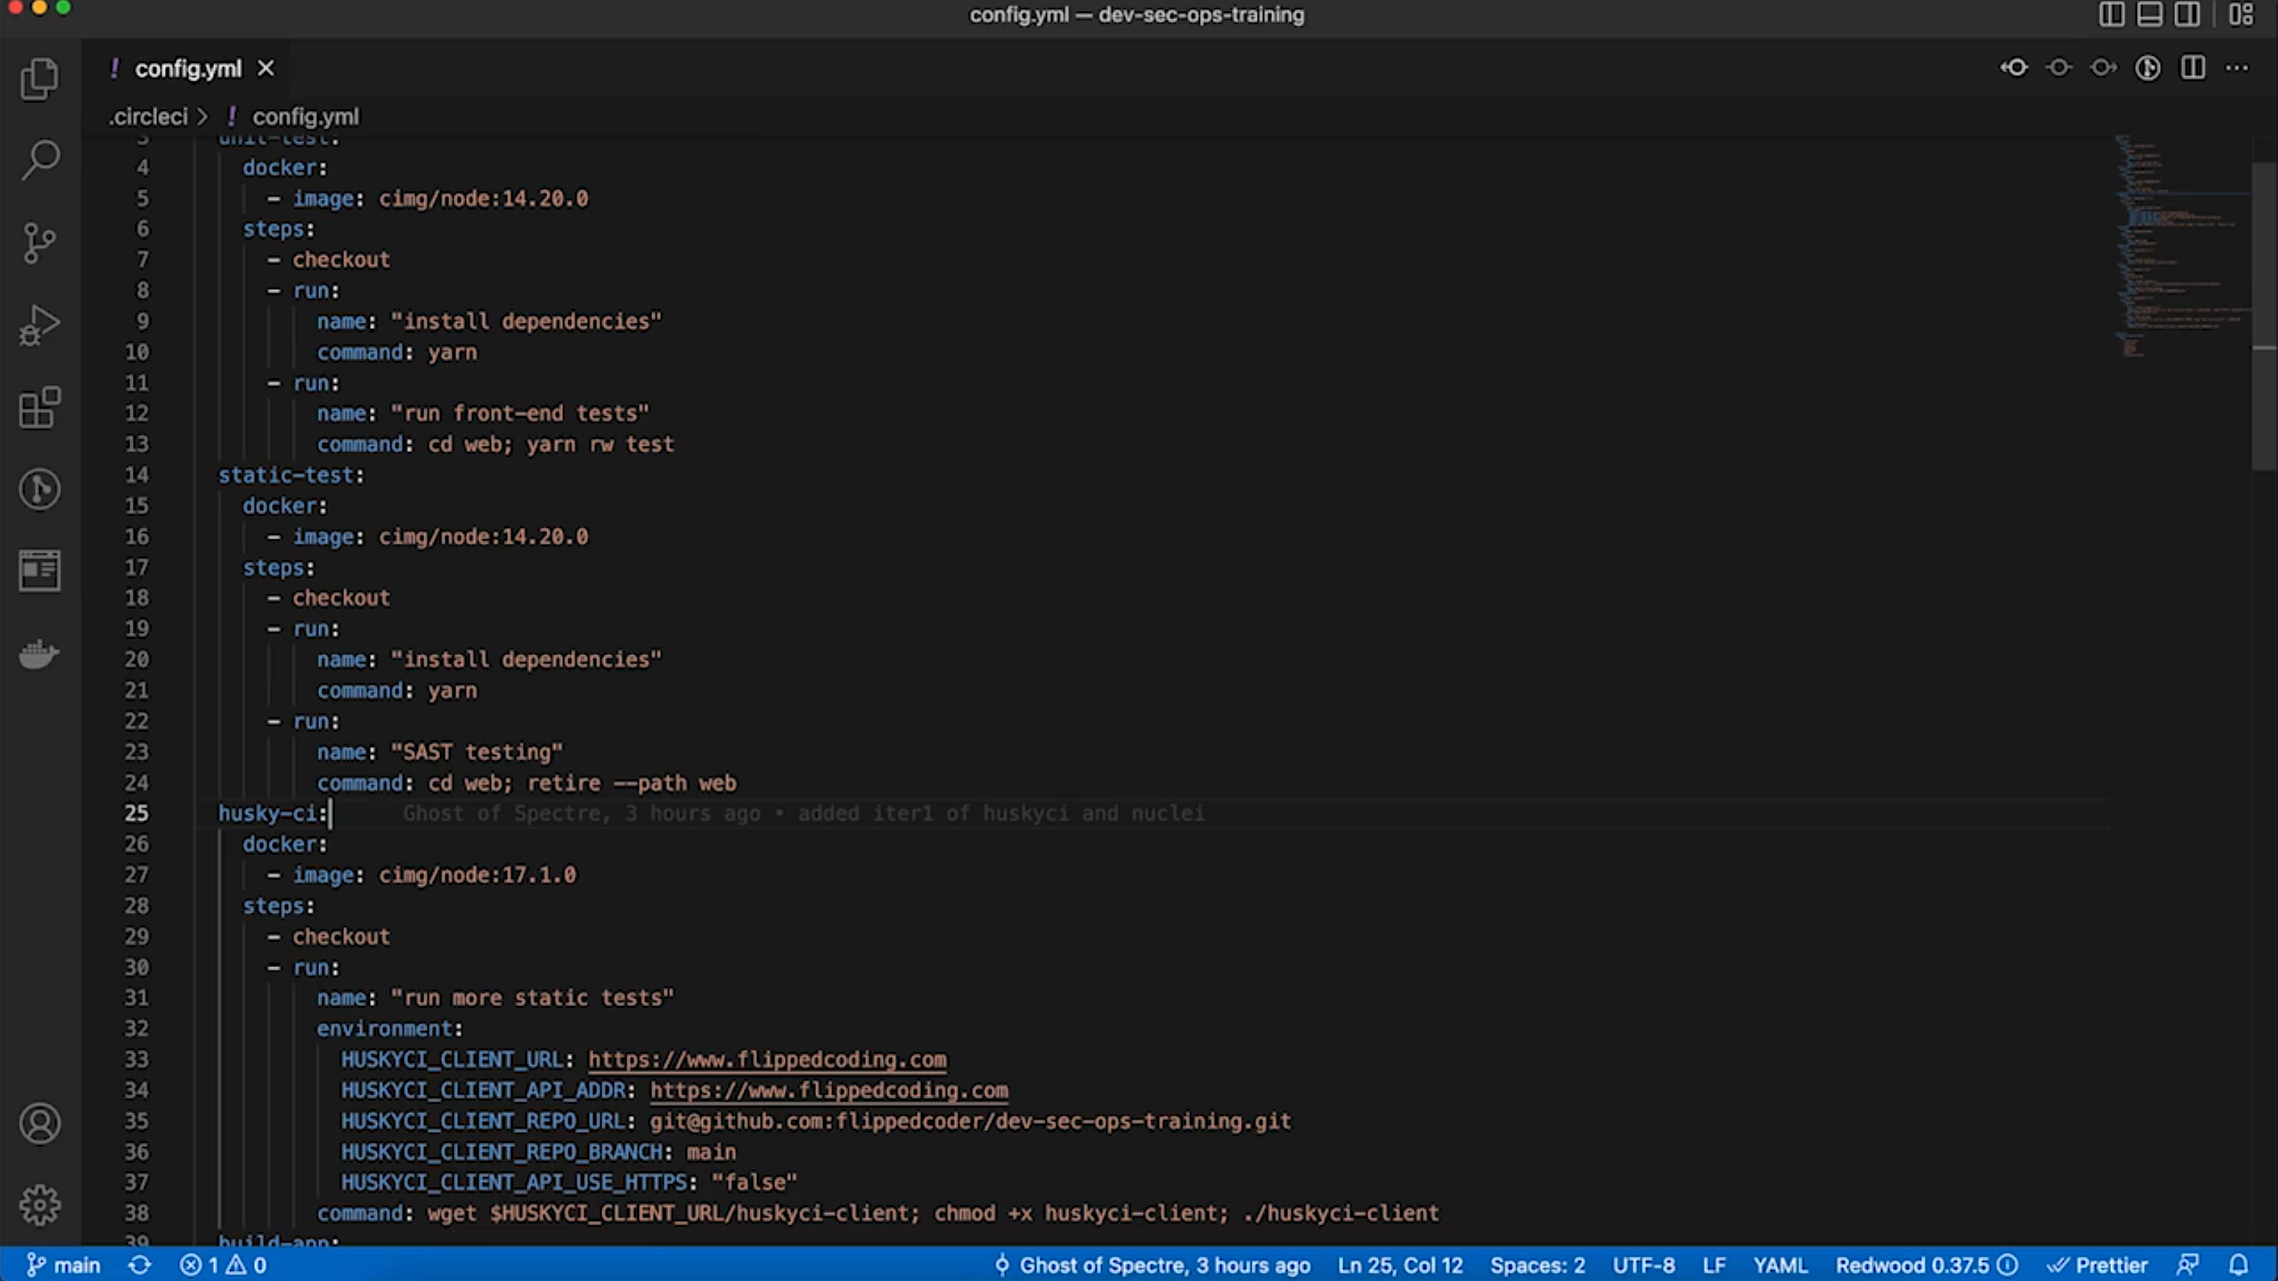Image resolution: width=2278 pixels, height=1281 pixels.
Task: Click the Manage gear icon
Action: coord(40,1205)
